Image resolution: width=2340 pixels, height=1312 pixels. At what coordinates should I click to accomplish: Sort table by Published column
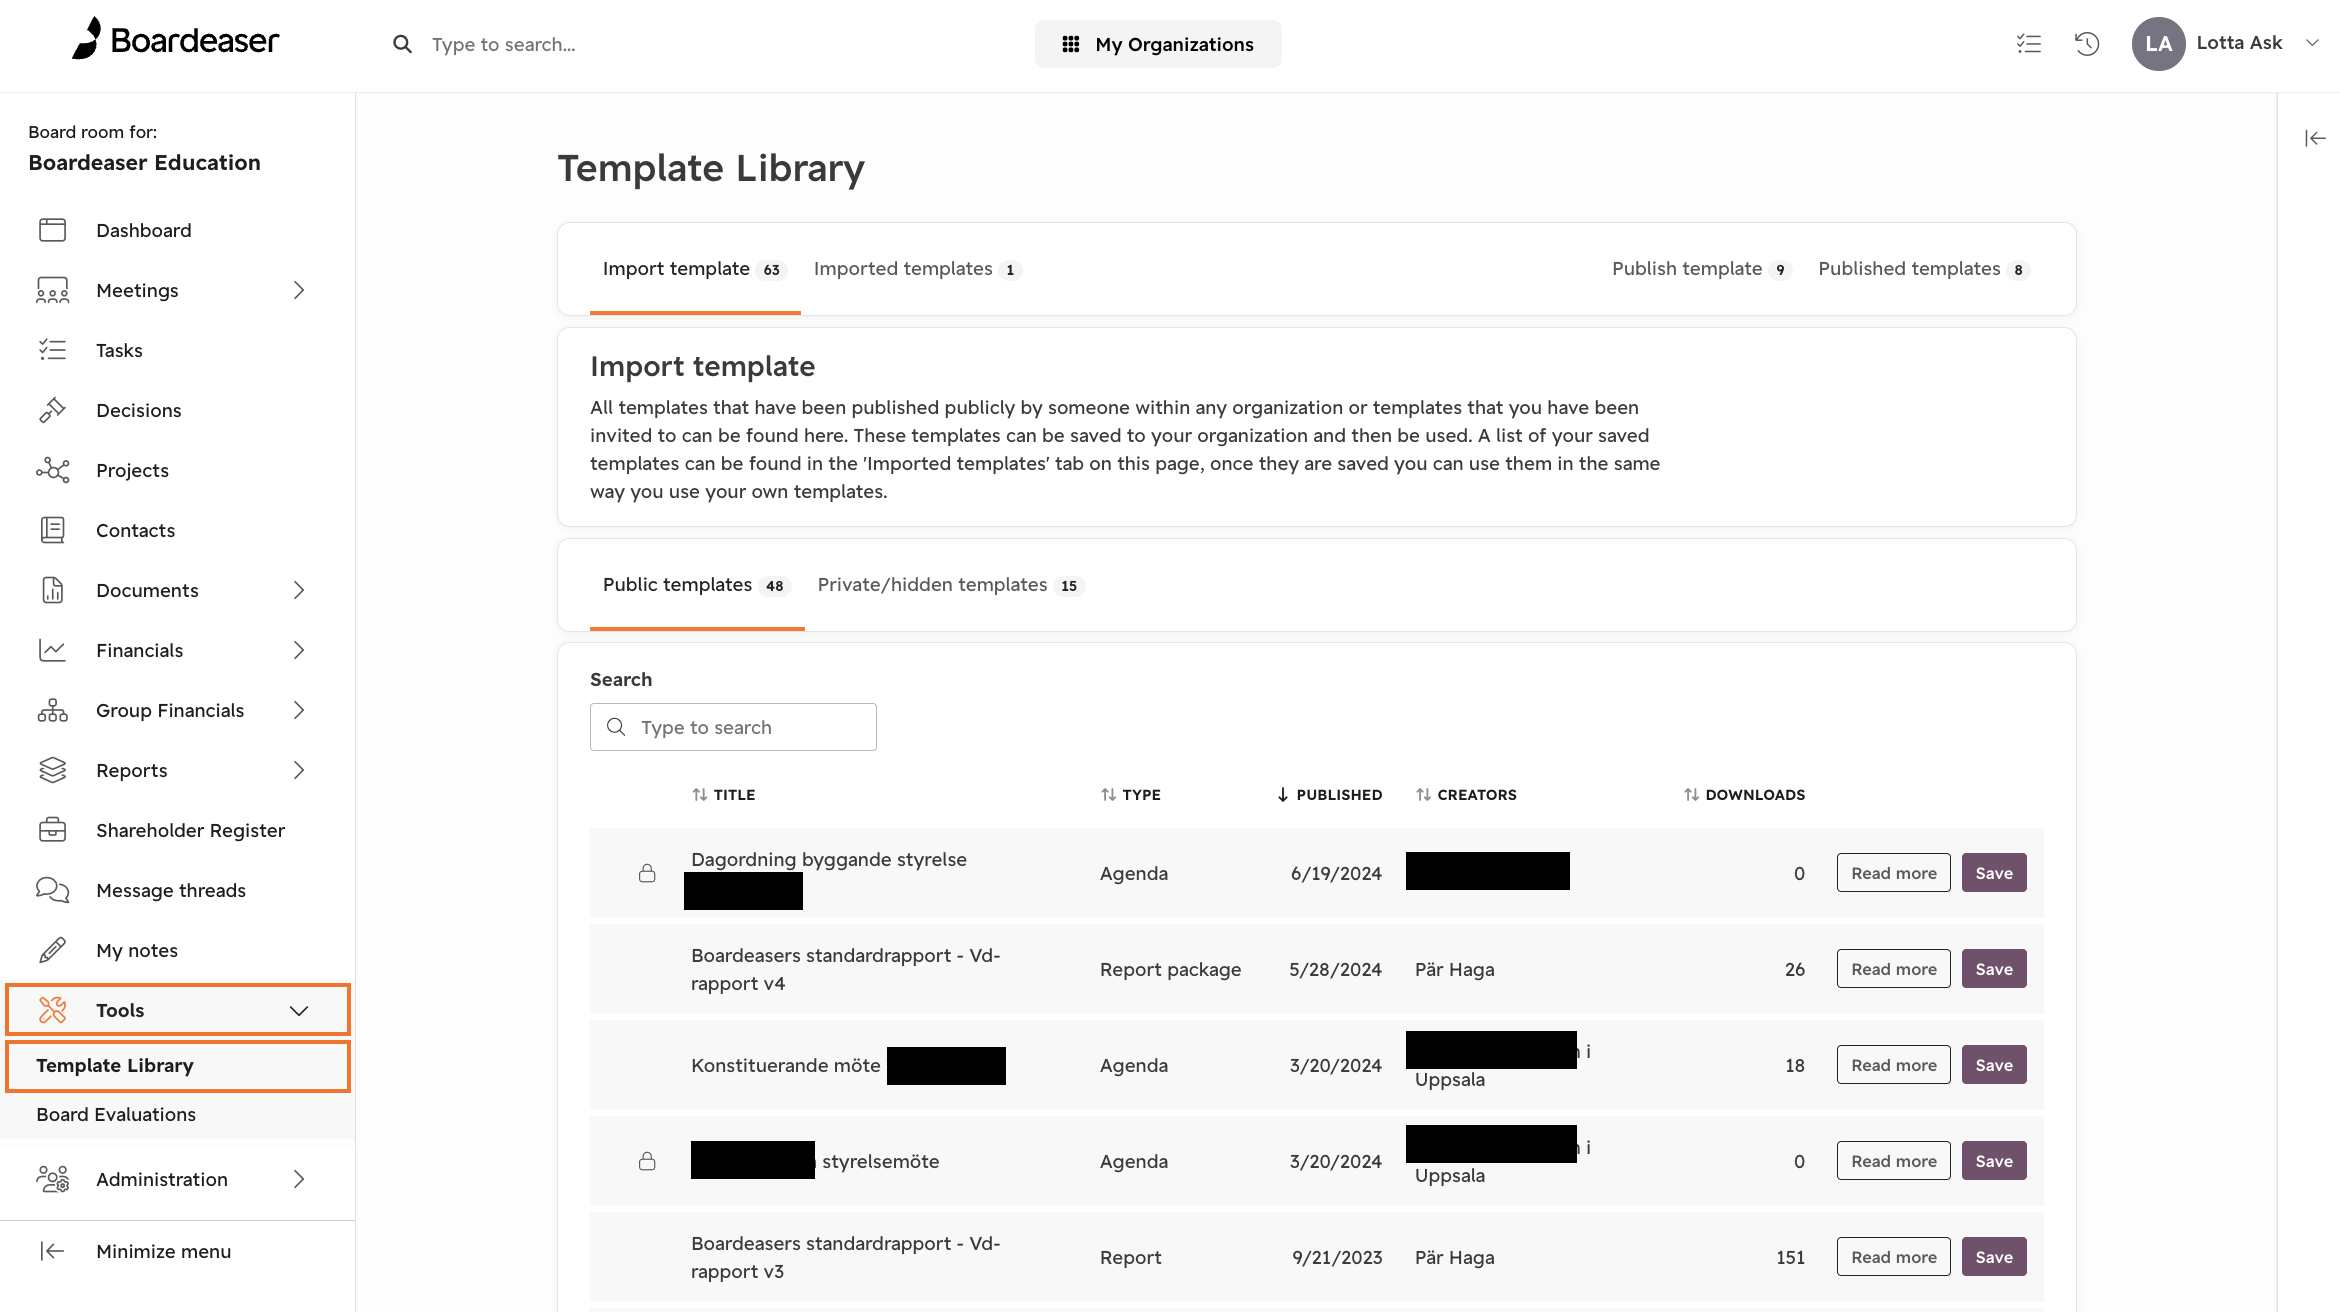pos(1329,794)
